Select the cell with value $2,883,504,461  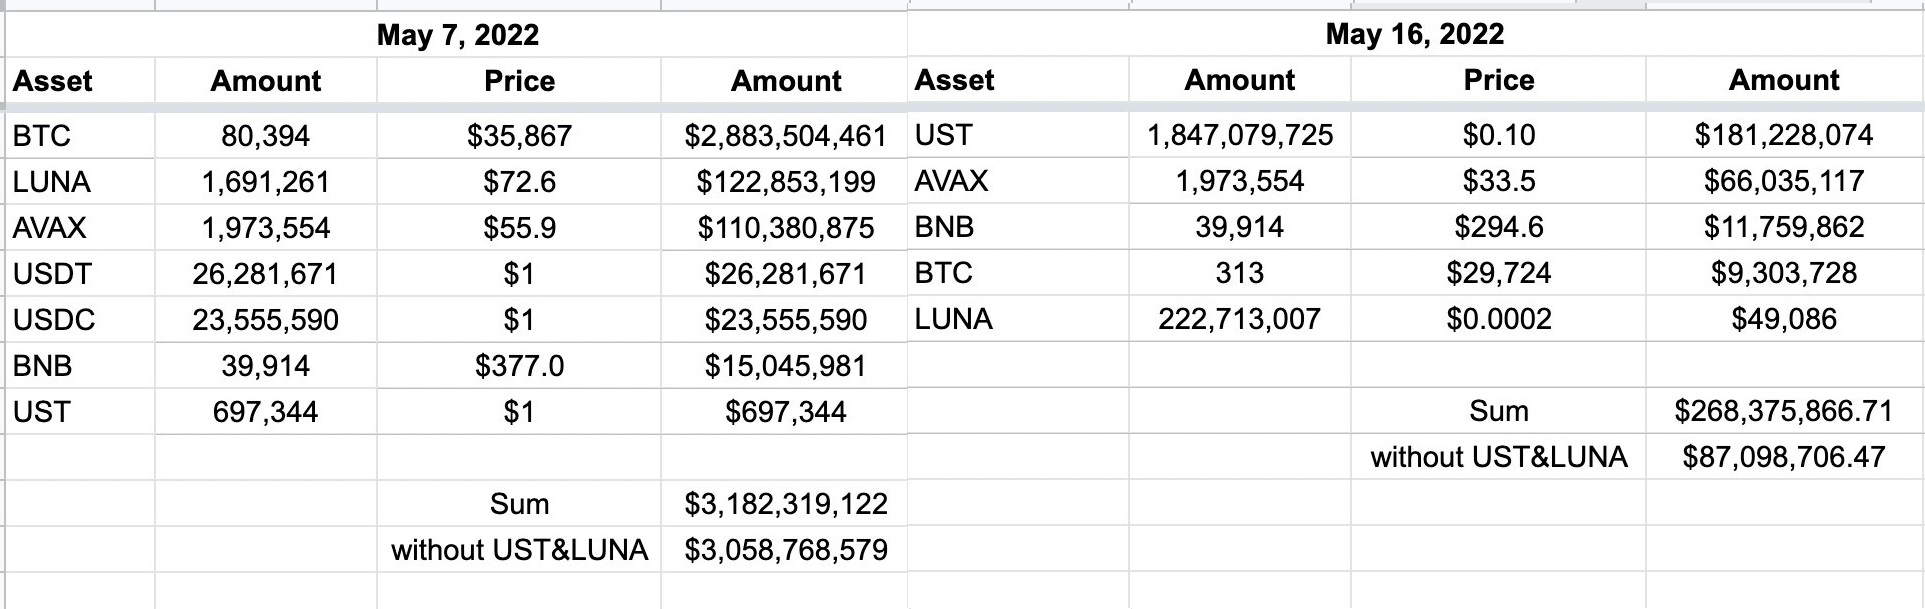coord(785,136)
